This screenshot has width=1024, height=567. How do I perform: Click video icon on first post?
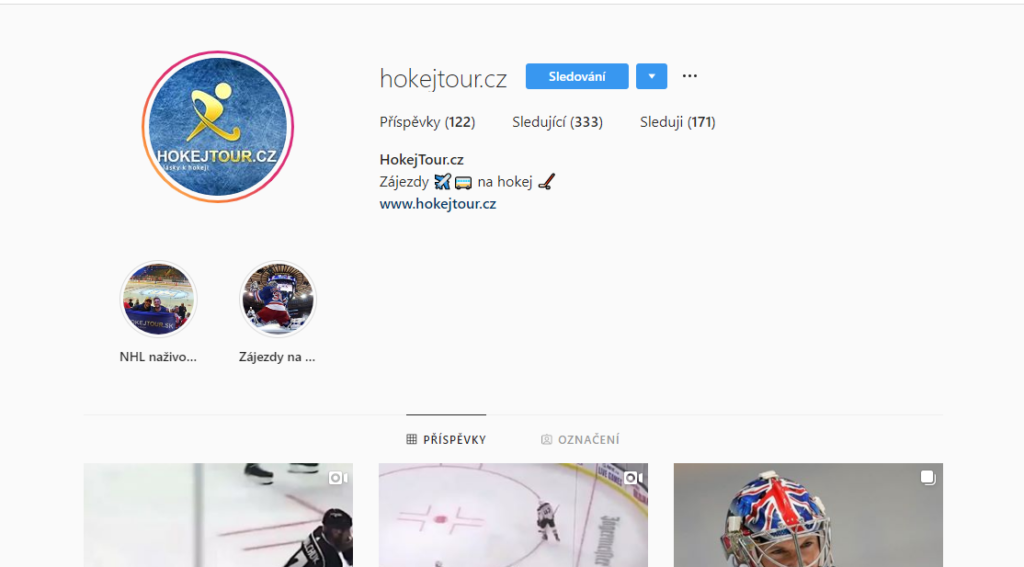point(338,478)
